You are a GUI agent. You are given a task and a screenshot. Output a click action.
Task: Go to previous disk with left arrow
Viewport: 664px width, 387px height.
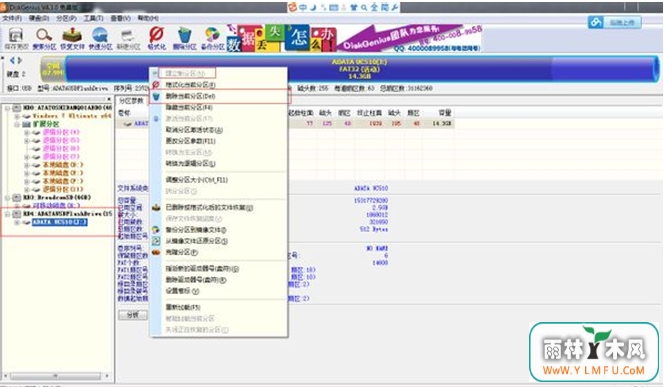click(12, 60)
